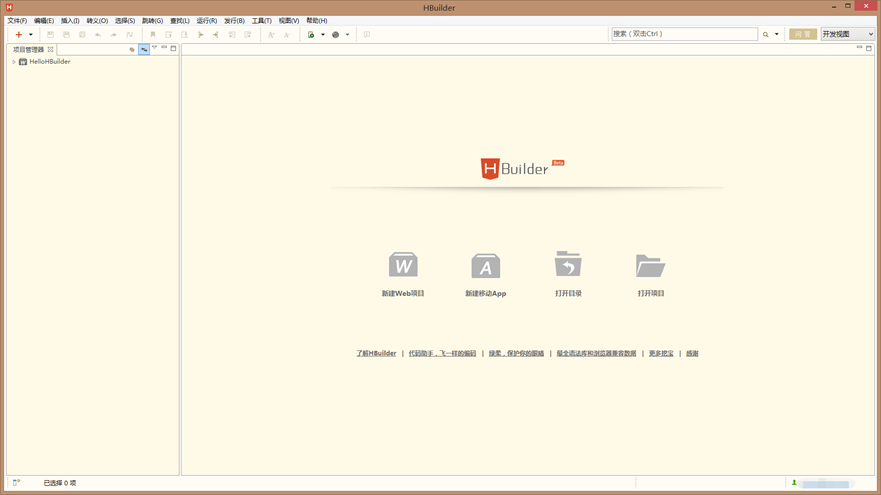Open the 感谢 link
This screenshot has height=495, width=881.
pyautogui.click(x=692, y=353)
